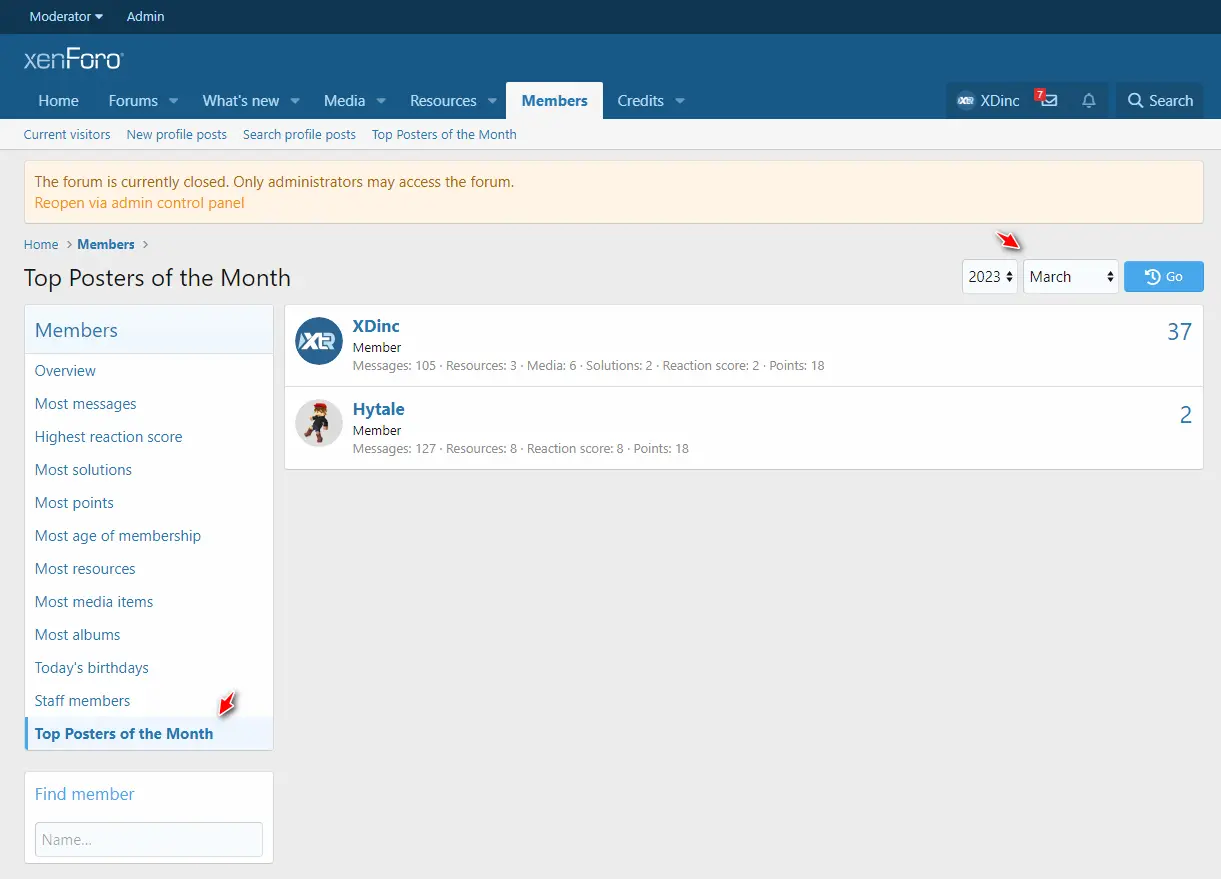
Task: Switch to the Members tab
Action: tap(554, 101)
